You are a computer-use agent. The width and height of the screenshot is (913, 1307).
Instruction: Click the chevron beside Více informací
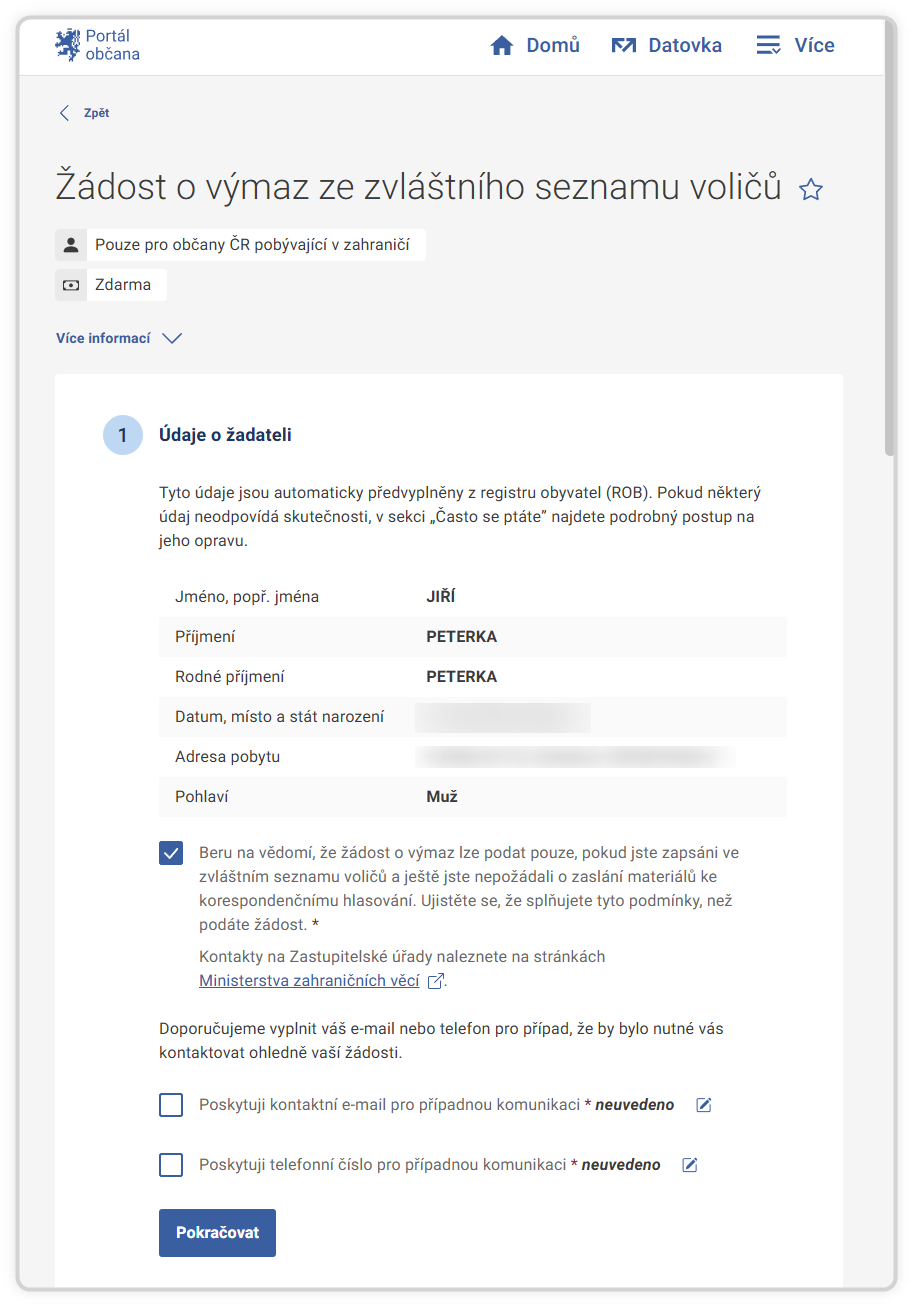(172, 338)
